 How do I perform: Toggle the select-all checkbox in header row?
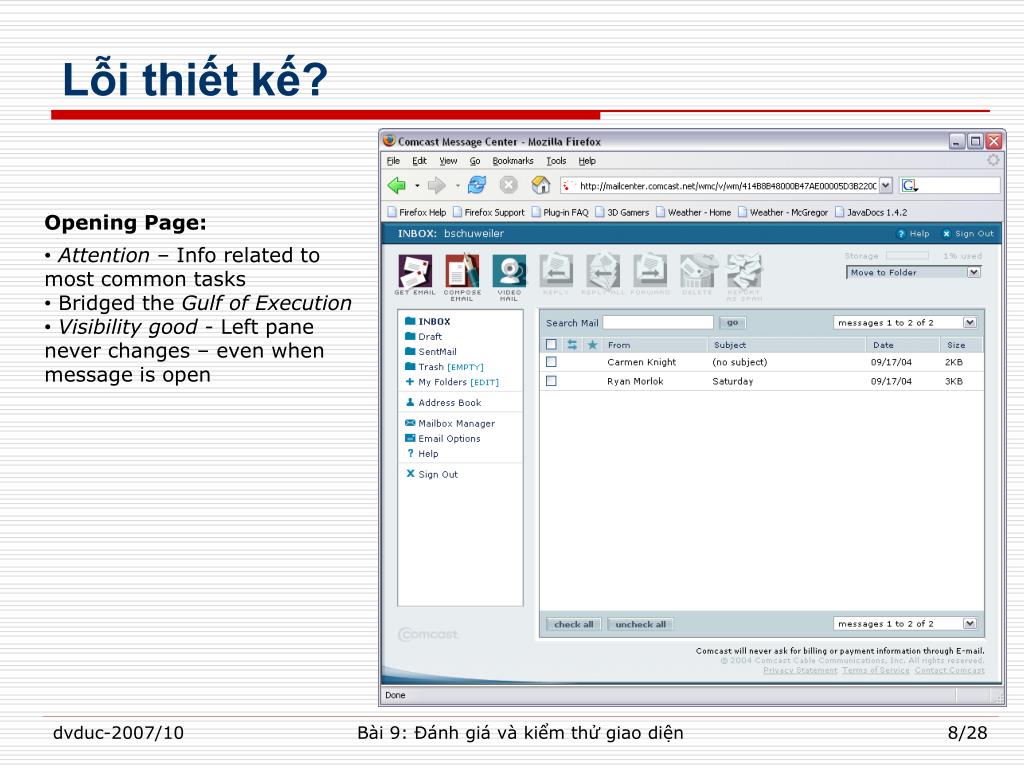tap(551, 345)
